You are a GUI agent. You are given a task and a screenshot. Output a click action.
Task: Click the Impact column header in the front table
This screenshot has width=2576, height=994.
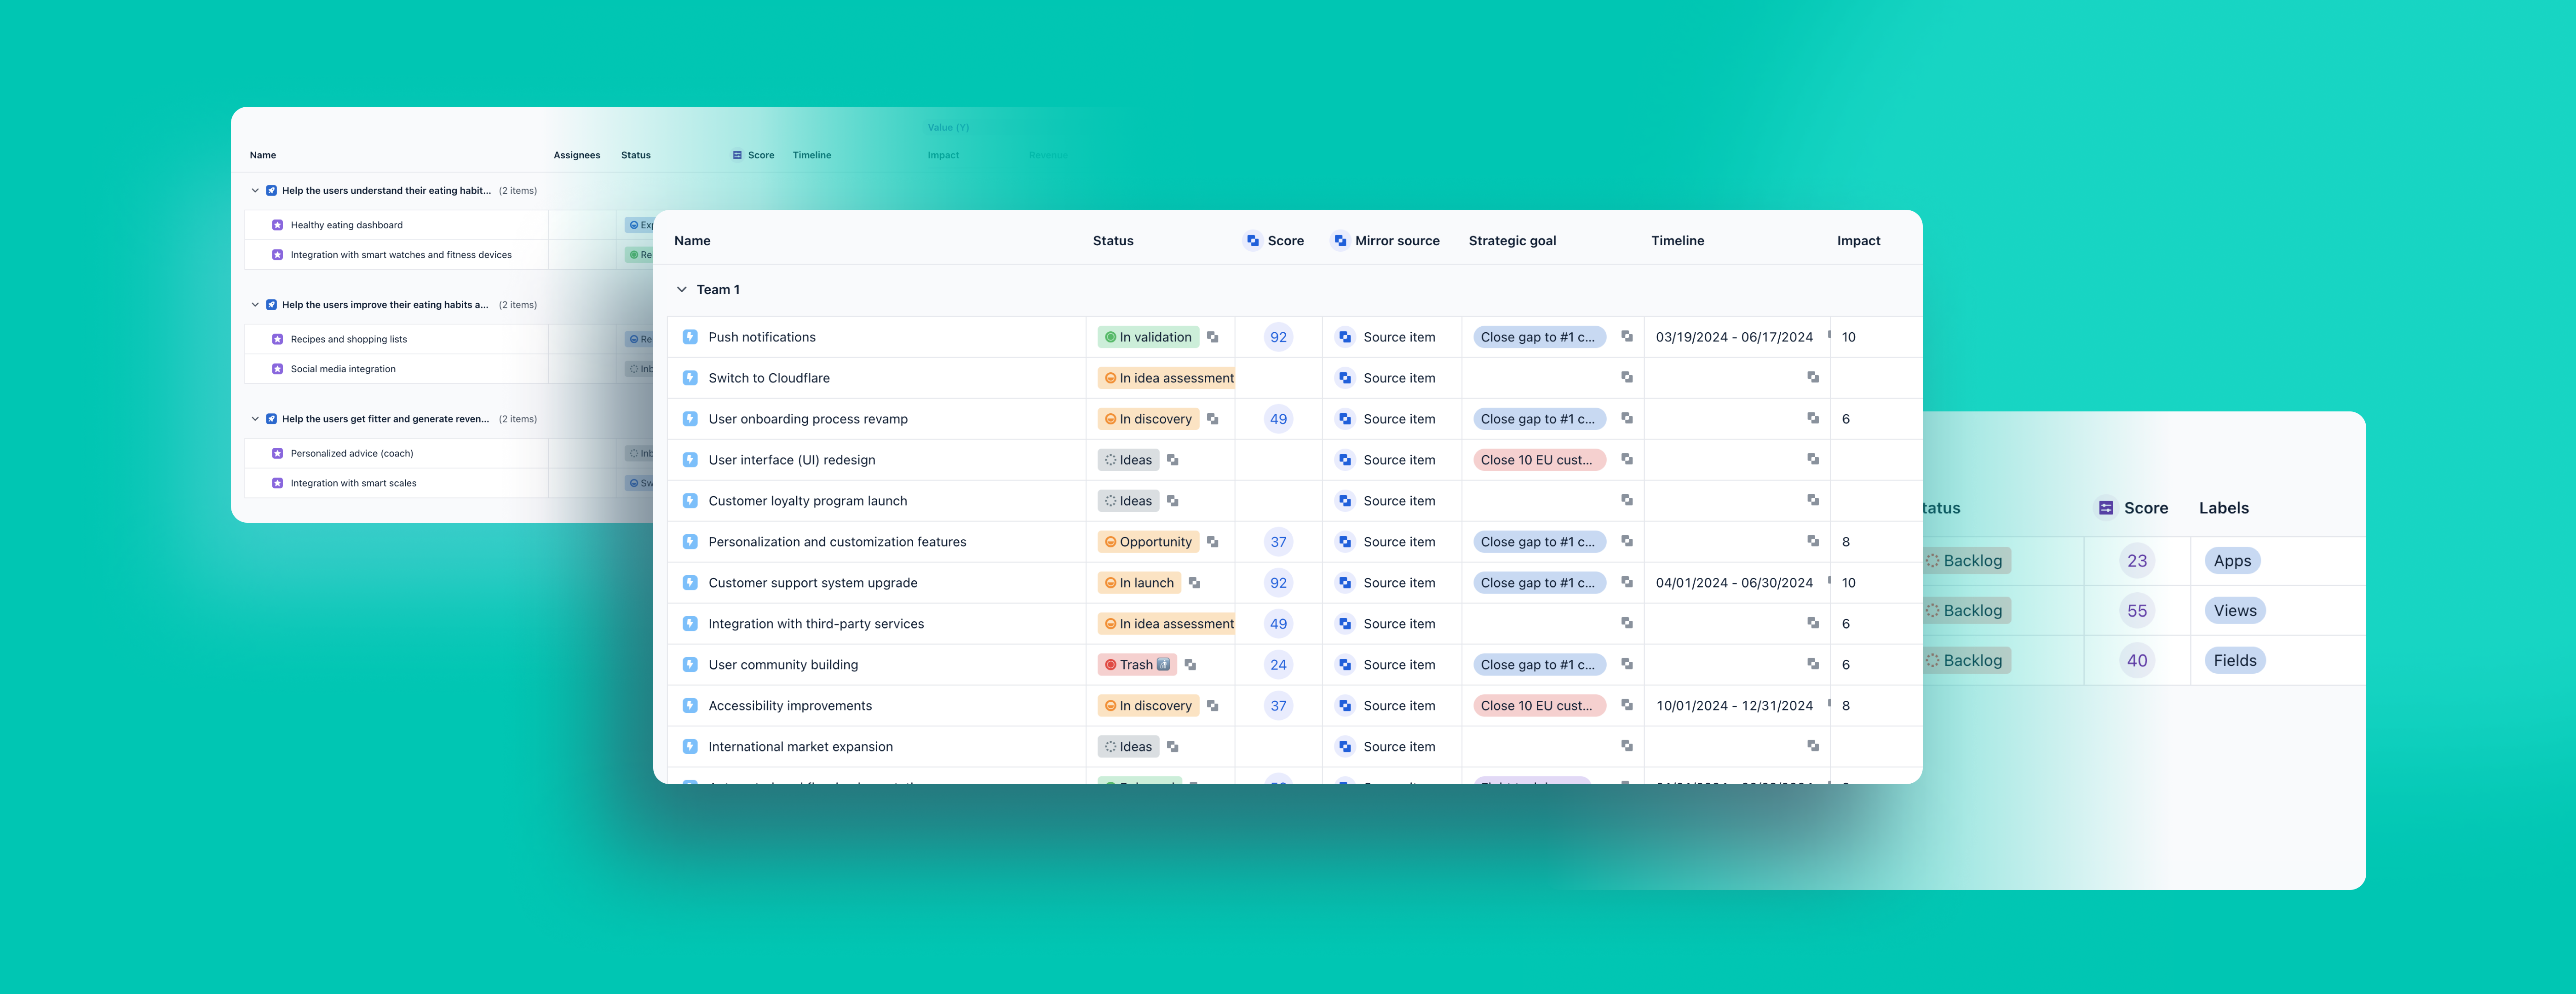[x=1858, y=241]
